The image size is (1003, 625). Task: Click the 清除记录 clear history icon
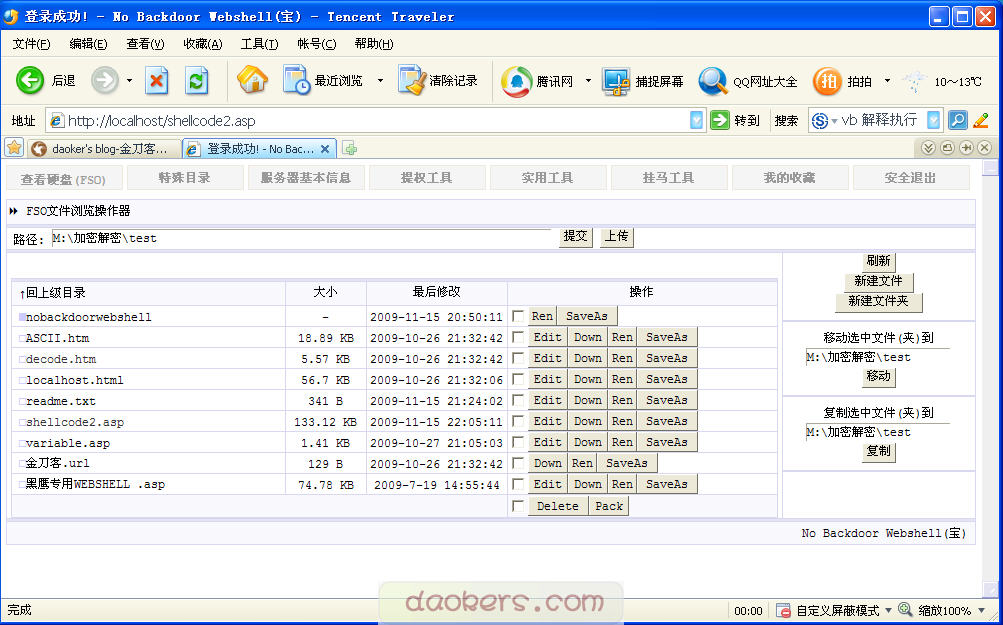point(411,81)
